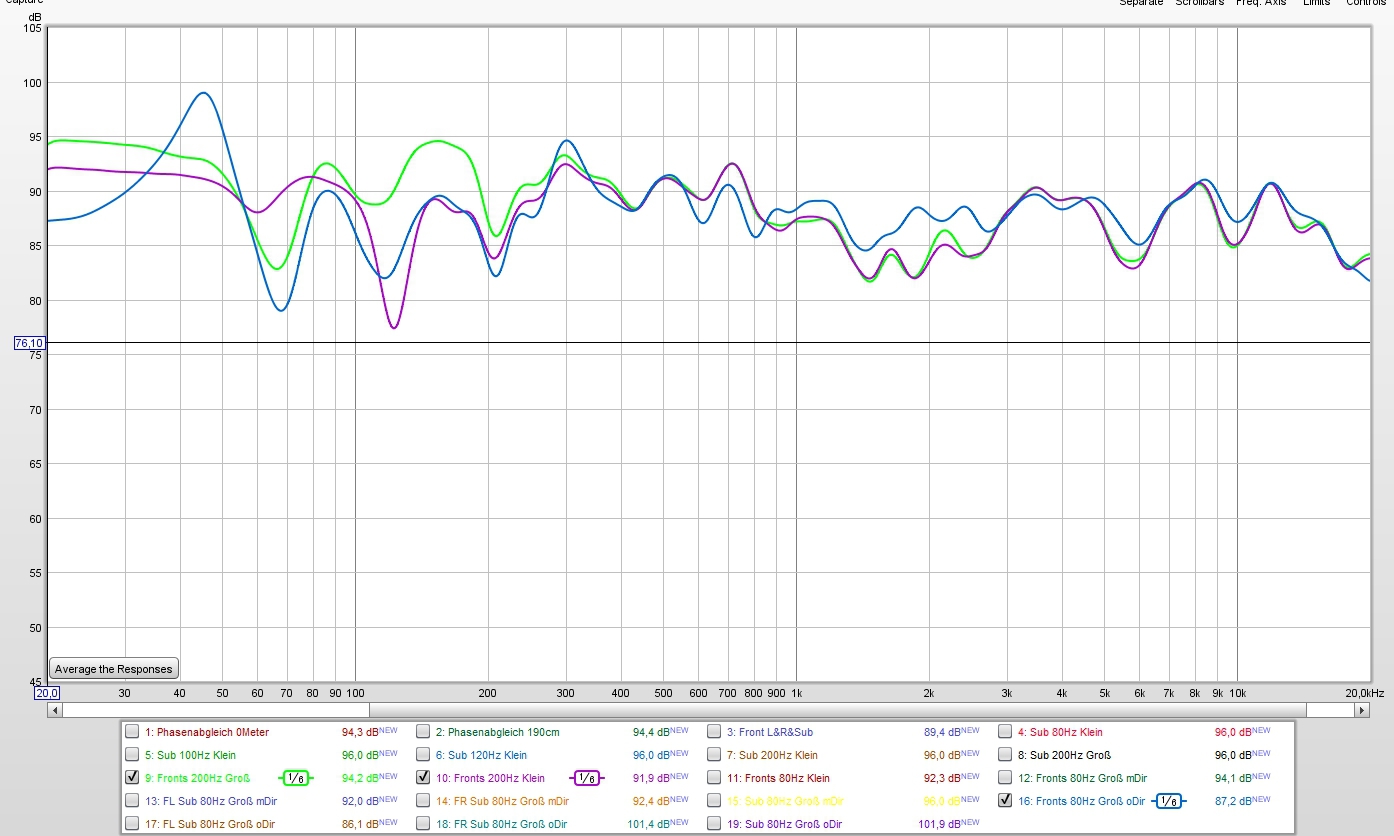
Task: Show the '3: Front L&R&Sub' trace
Action: pos(714,732)
